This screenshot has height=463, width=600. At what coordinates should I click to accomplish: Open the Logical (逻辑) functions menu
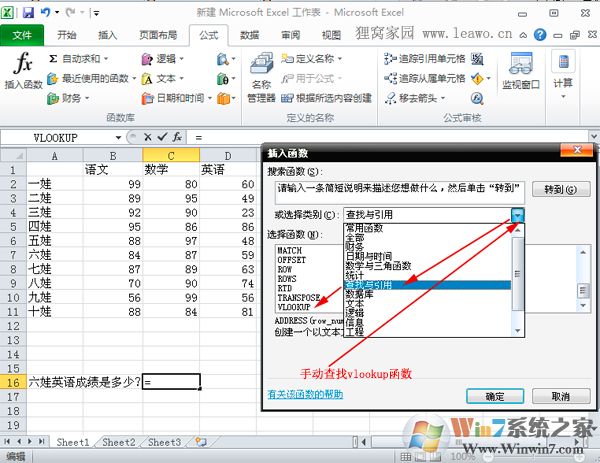click(x=163, y=59)
